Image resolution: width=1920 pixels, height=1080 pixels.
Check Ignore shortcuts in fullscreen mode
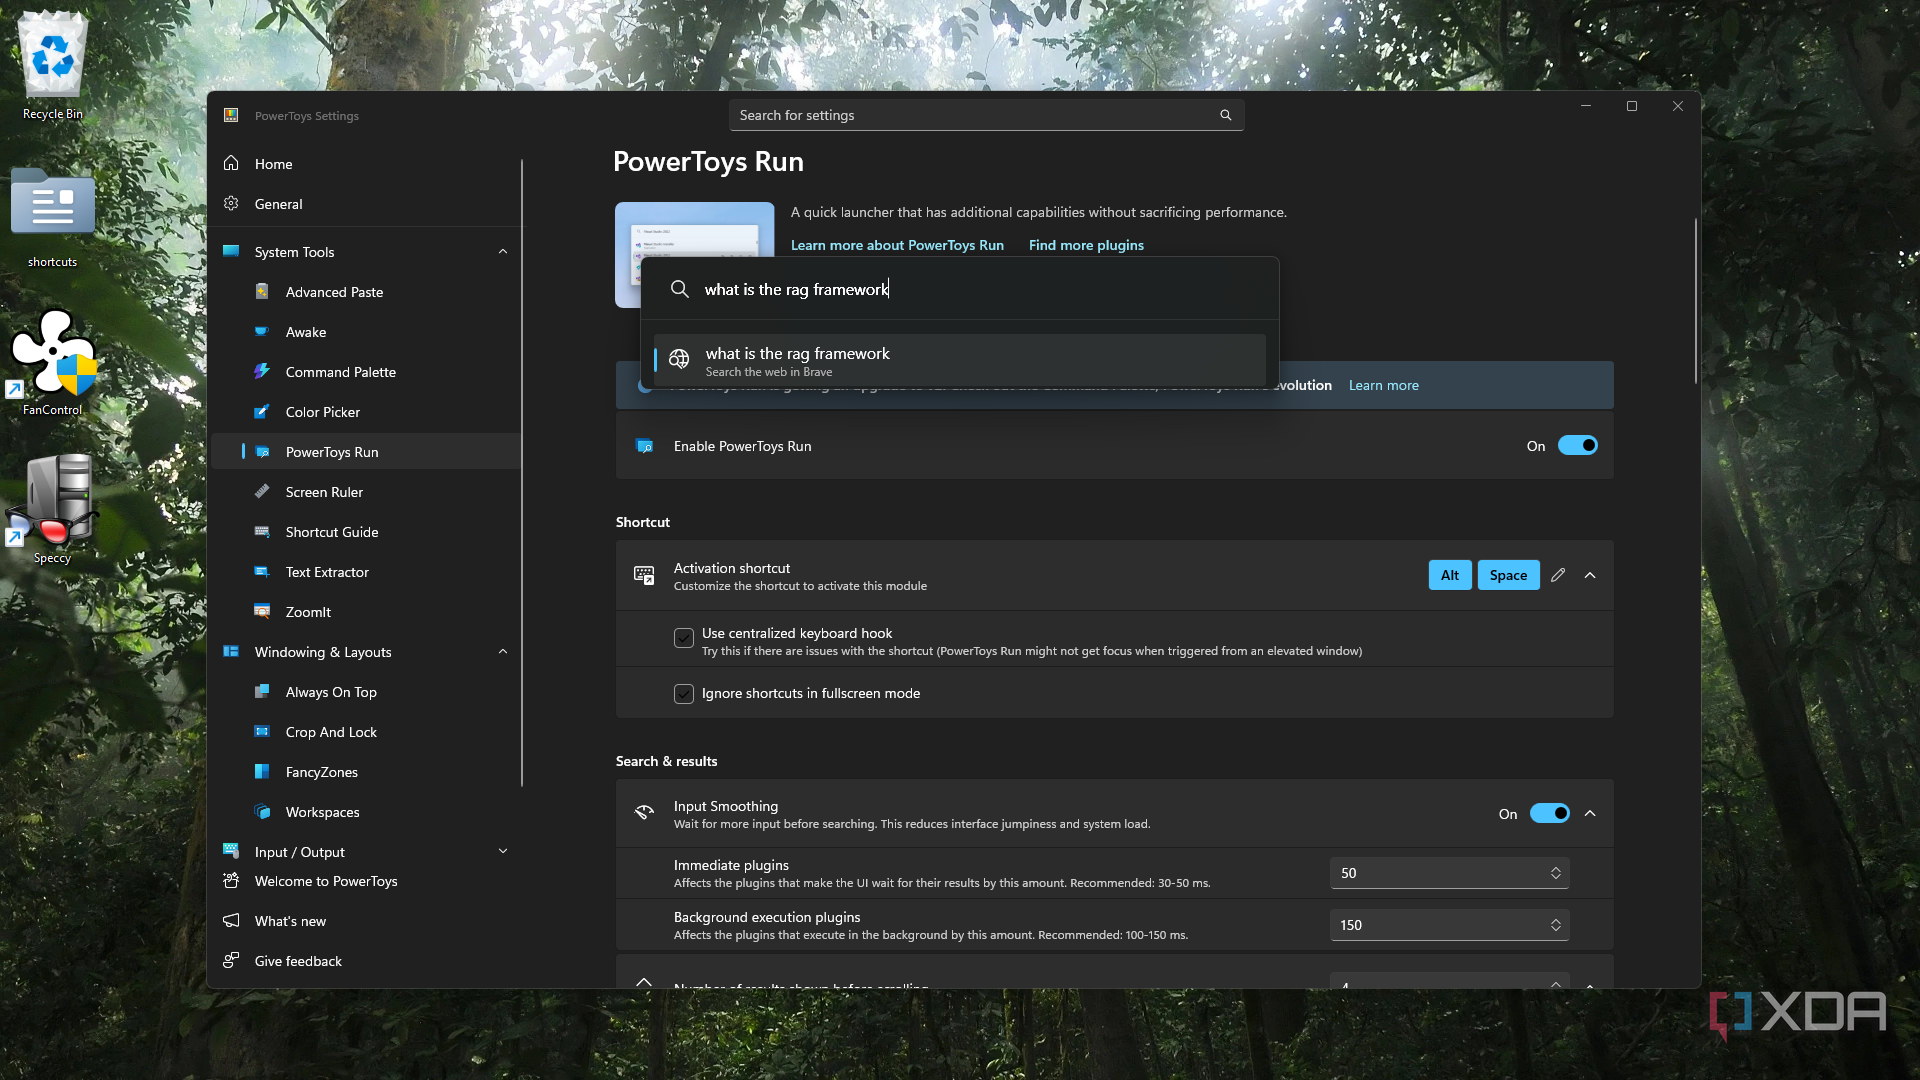pos(684,694)
